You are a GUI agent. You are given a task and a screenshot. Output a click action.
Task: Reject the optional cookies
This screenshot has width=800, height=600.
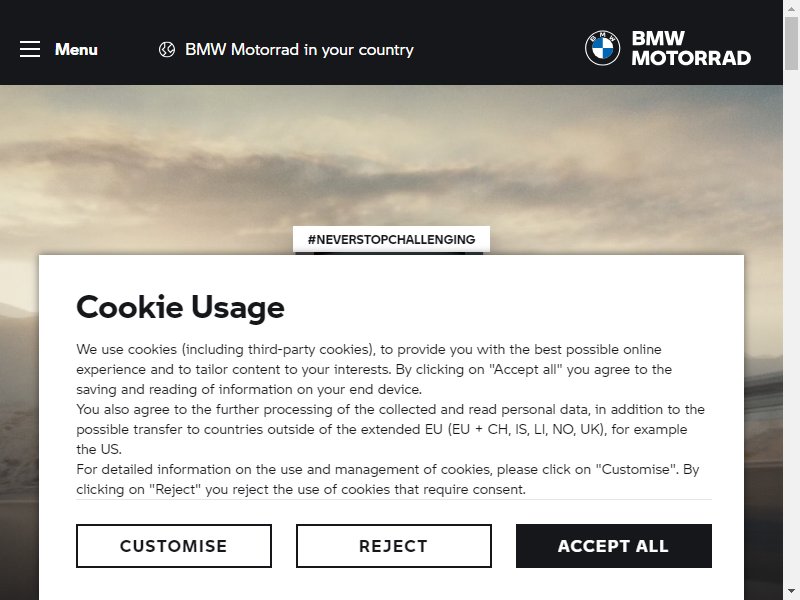[x=394, y=546]
